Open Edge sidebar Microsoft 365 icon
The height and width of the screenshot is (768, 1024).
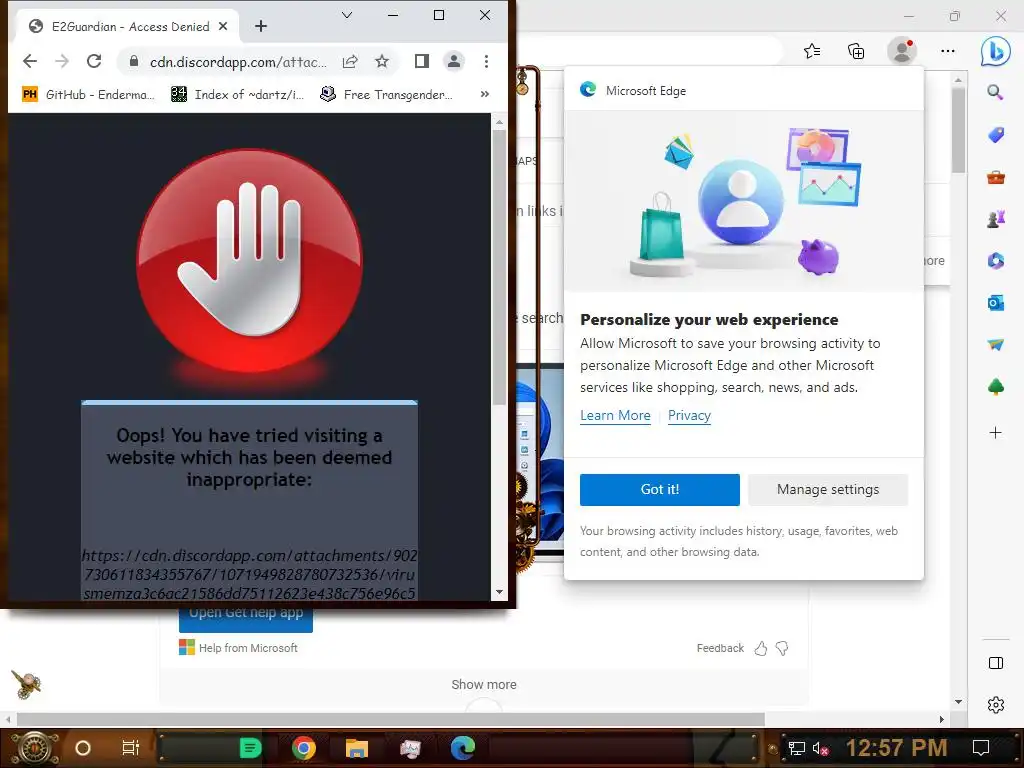pos(995,261)
